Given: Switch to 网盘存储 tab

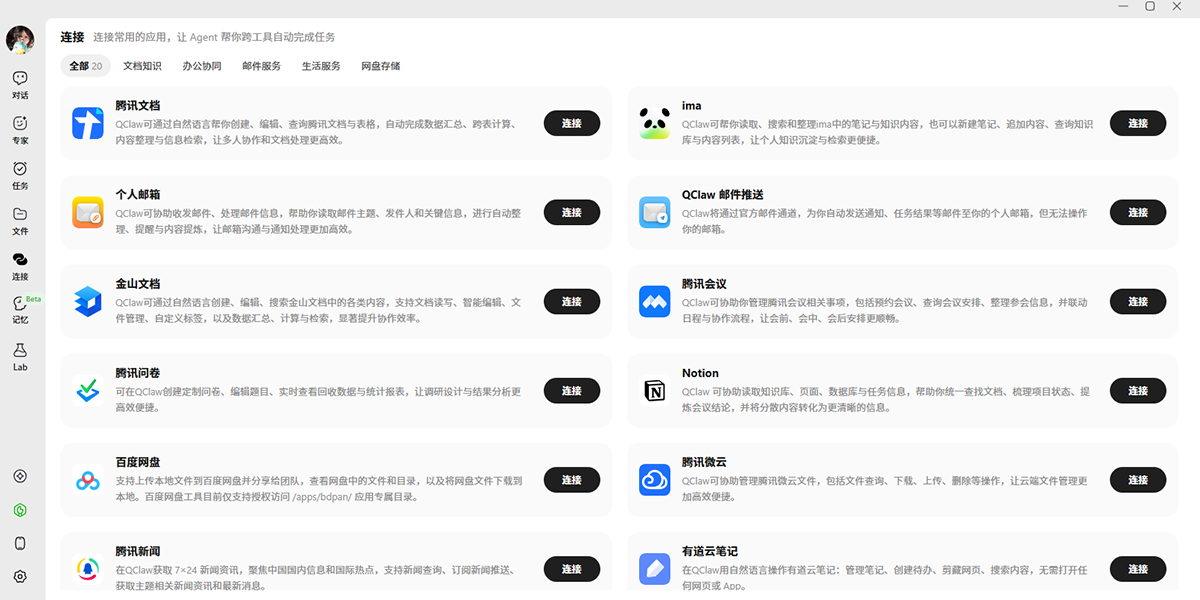Looking at the screenshot, I should point(381,66).
